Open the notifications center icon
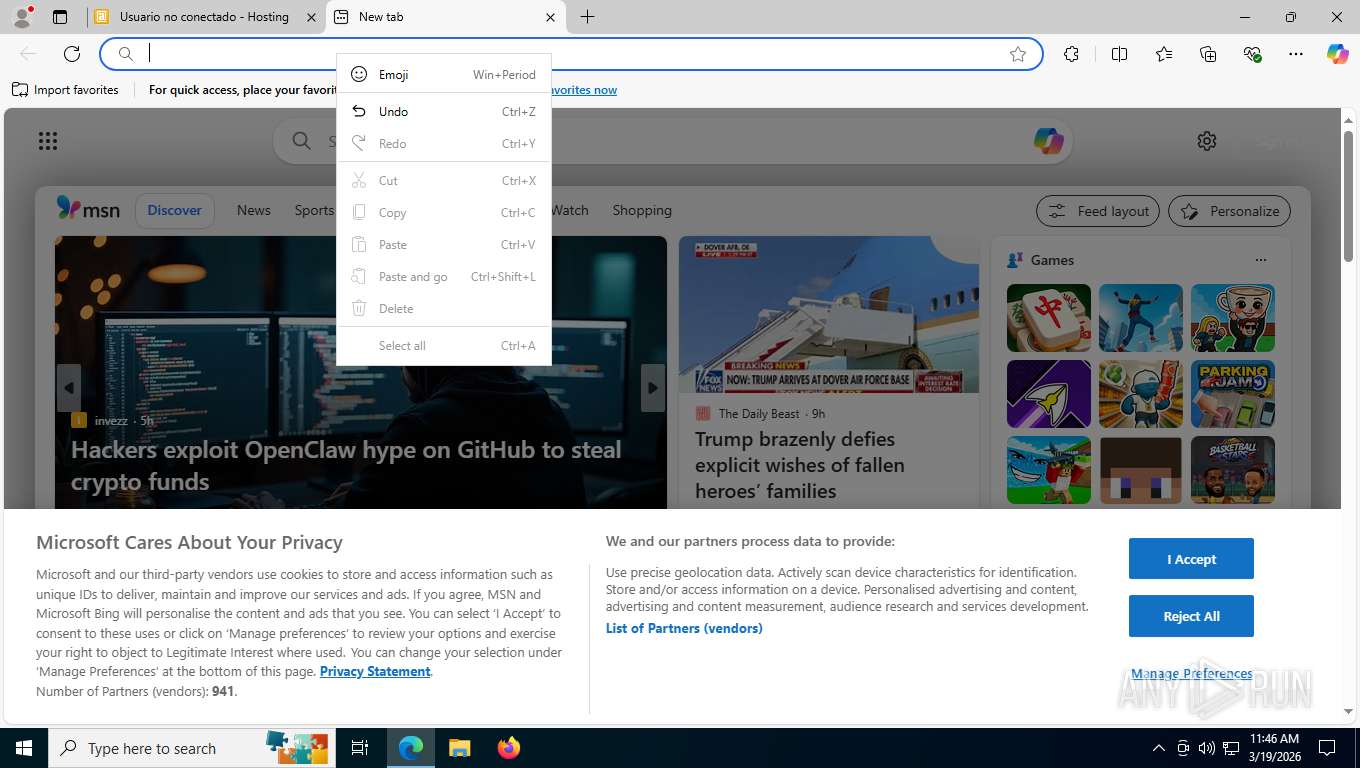The image size is (1360, 768). (x=1327, y=748)
